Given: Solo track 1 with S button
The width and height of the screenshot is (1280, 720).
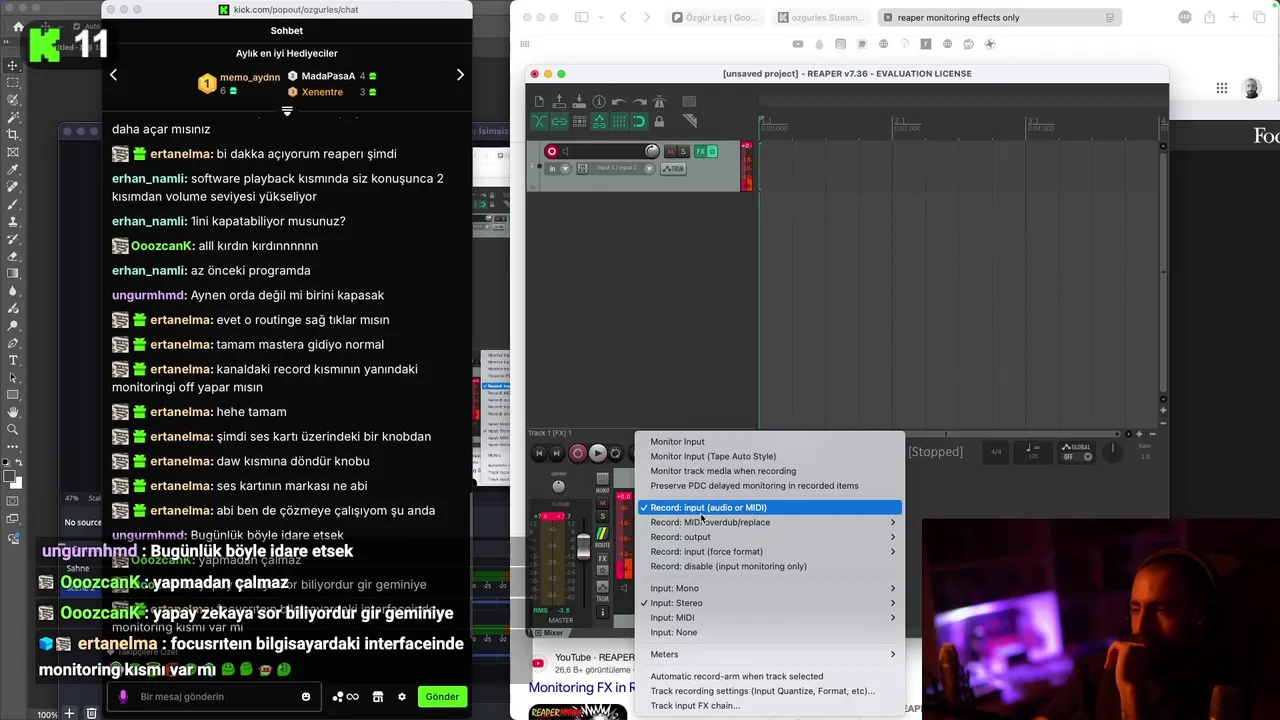Looking at the screenshot, I should tap(683, 152).
